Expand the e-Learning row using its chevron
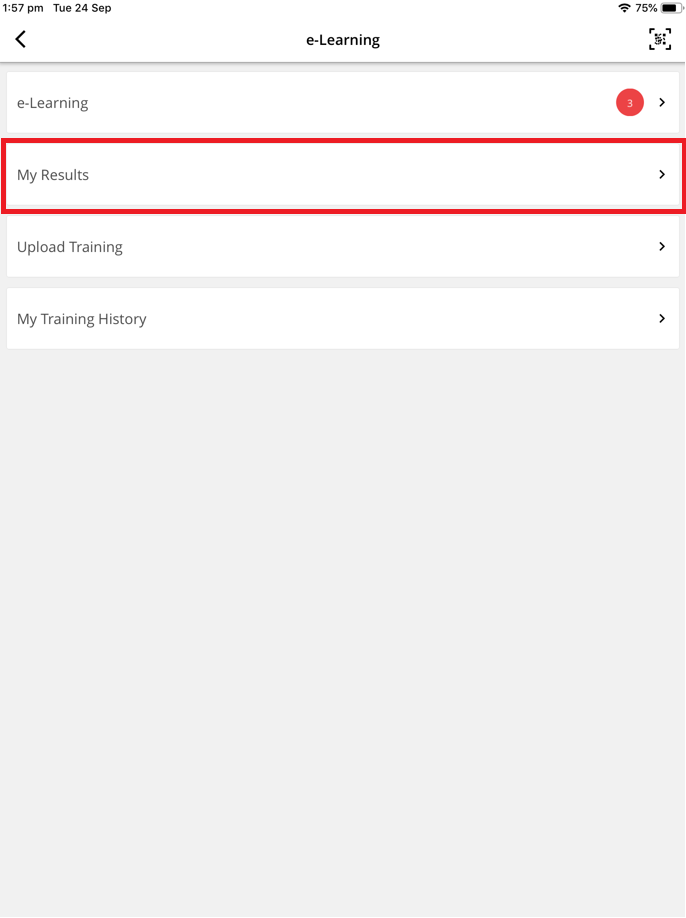Image resolution: width=686 pixels, height=918 pixels. (x=662, y=103)
